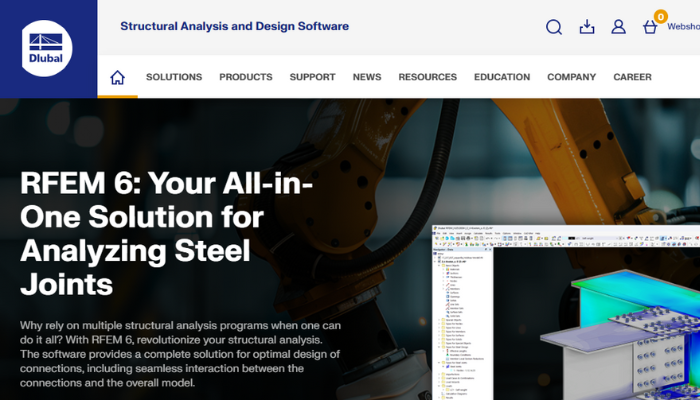The width and height of the screenshot is (700, 400).
Task: Click the downloads icon in header
Action: click(x=587, y=27)
